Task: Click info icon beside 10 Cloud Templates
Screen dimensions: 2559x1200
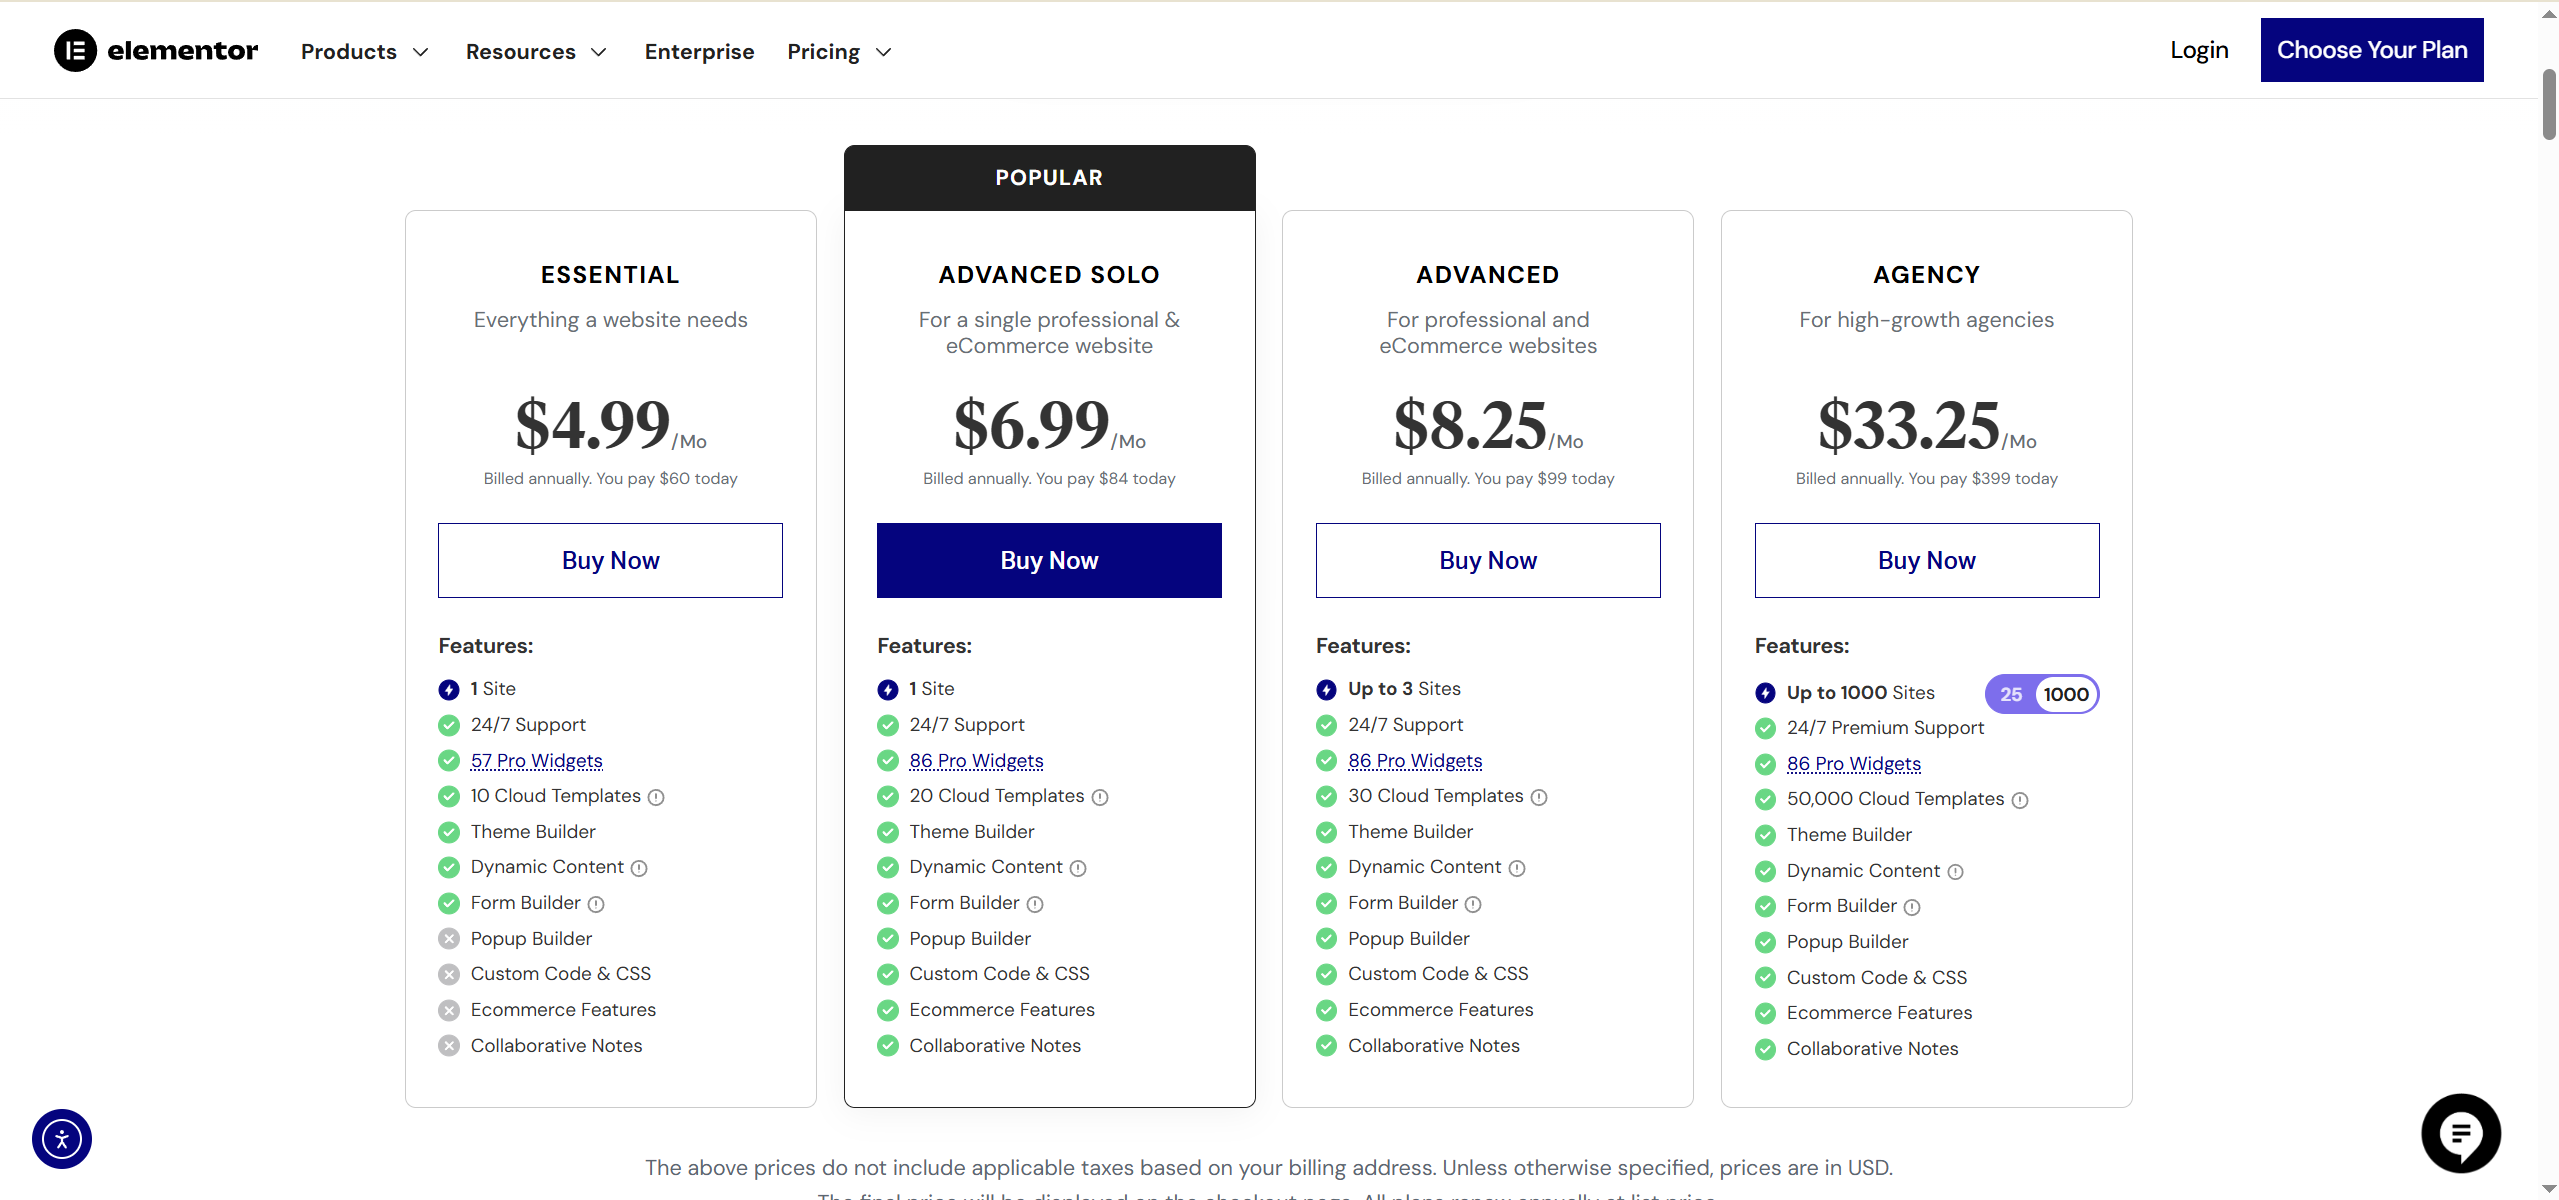Action: [x=656, y=797]
